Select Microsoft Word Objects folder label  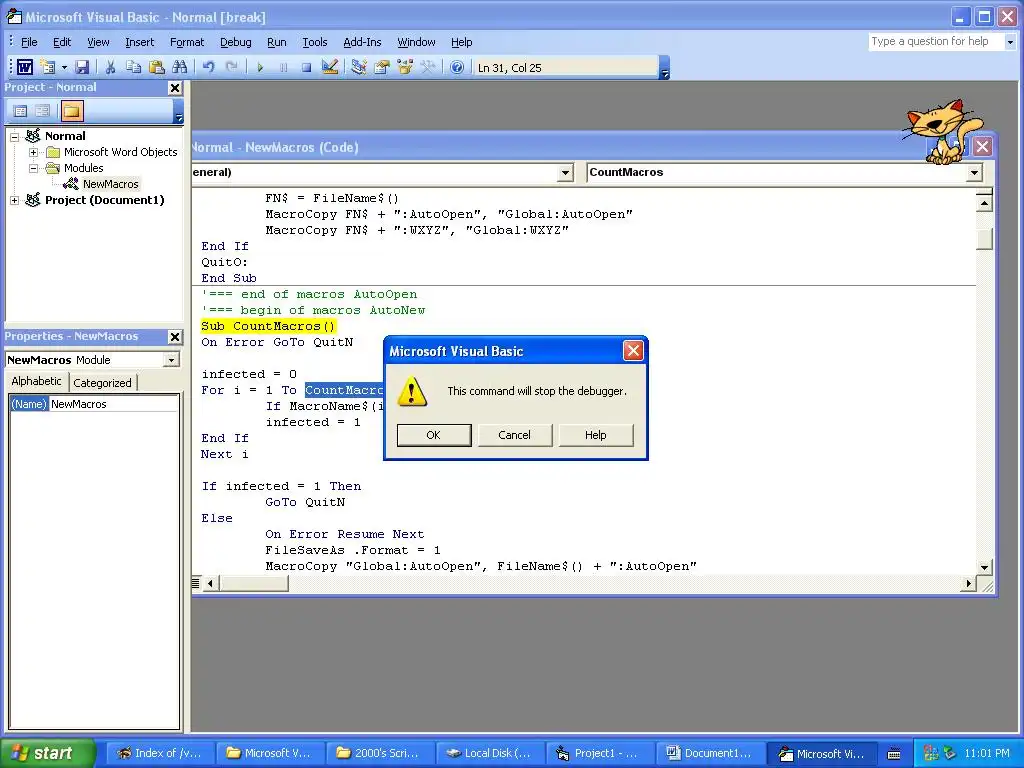tap(121, 152)
